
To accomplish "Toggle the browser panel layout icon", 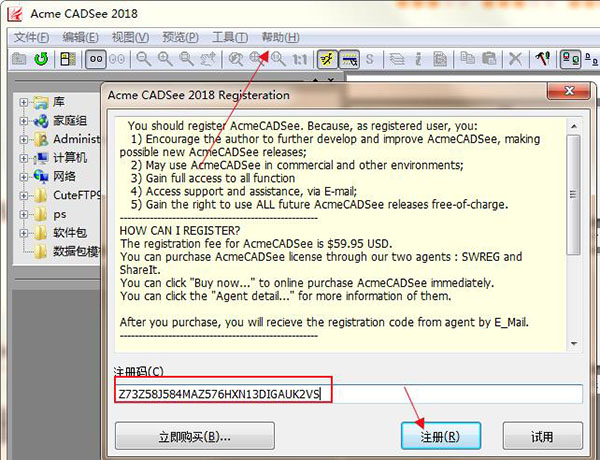I will (68, 59).
